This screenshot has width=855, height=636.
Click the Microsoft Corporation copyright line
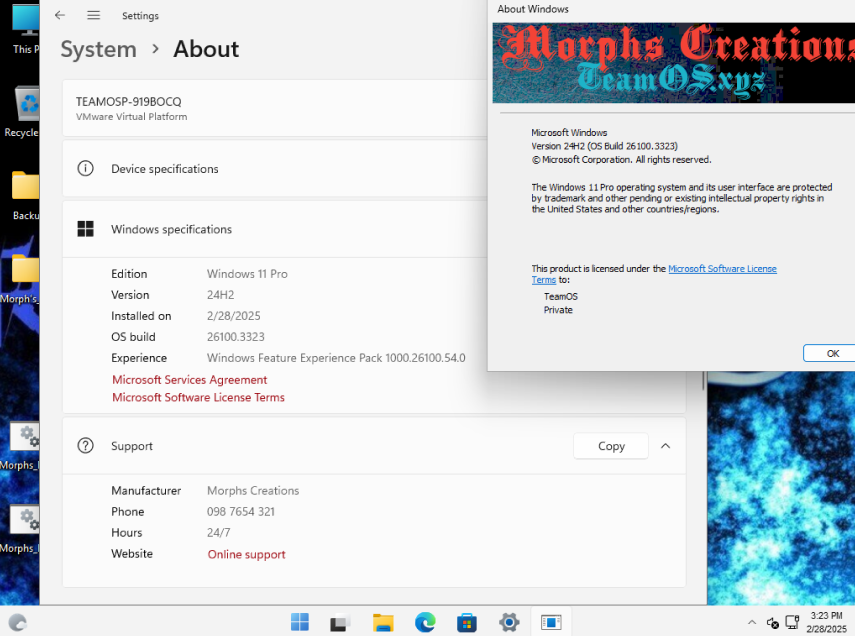622,160
